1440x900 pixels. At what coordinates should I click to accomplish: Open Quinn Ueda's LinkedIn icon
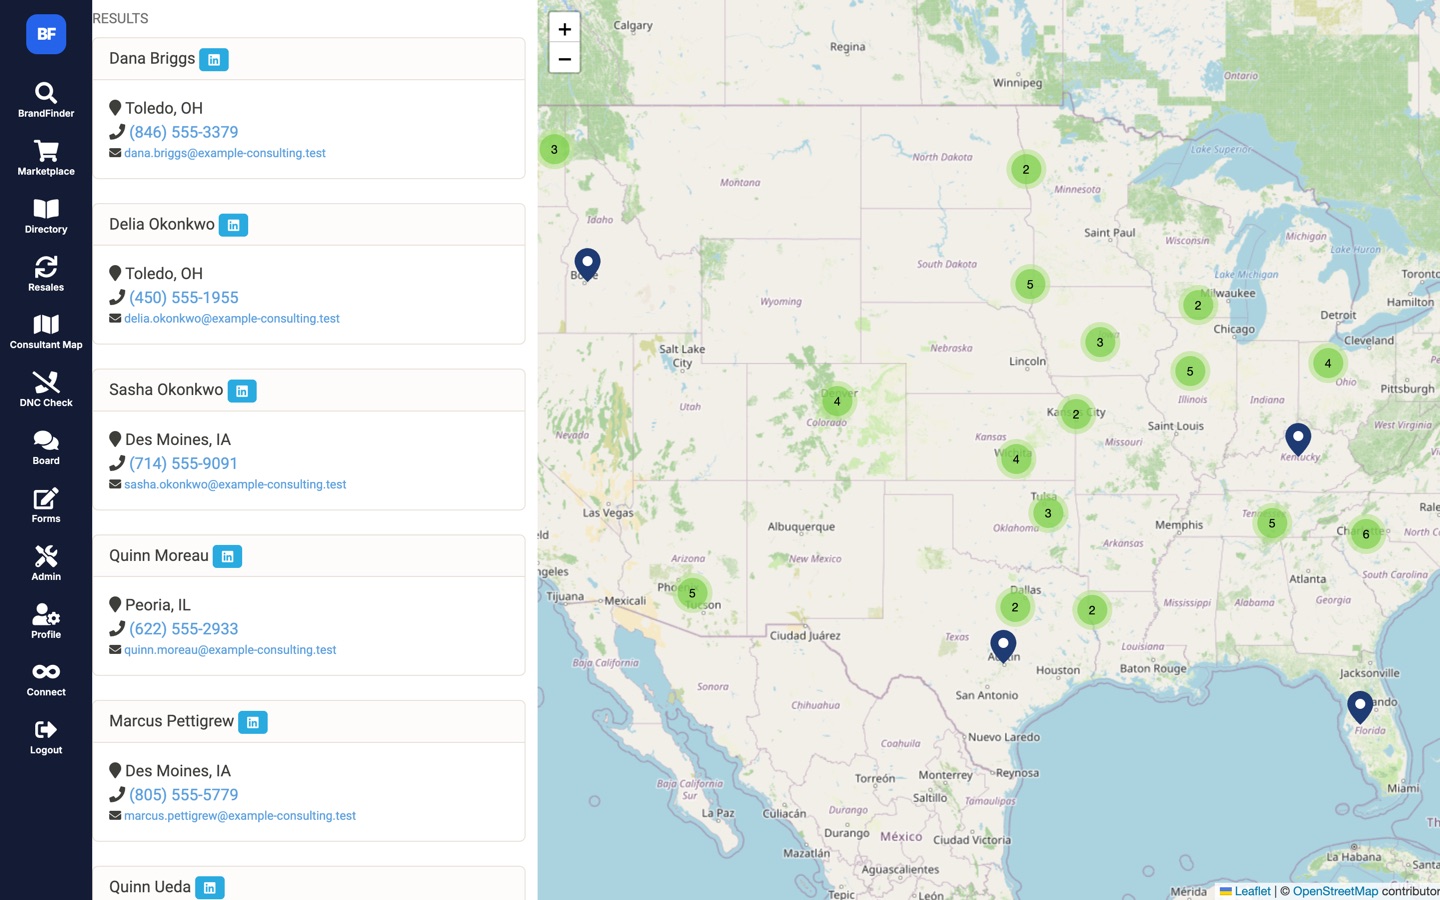tap(210, 888)
